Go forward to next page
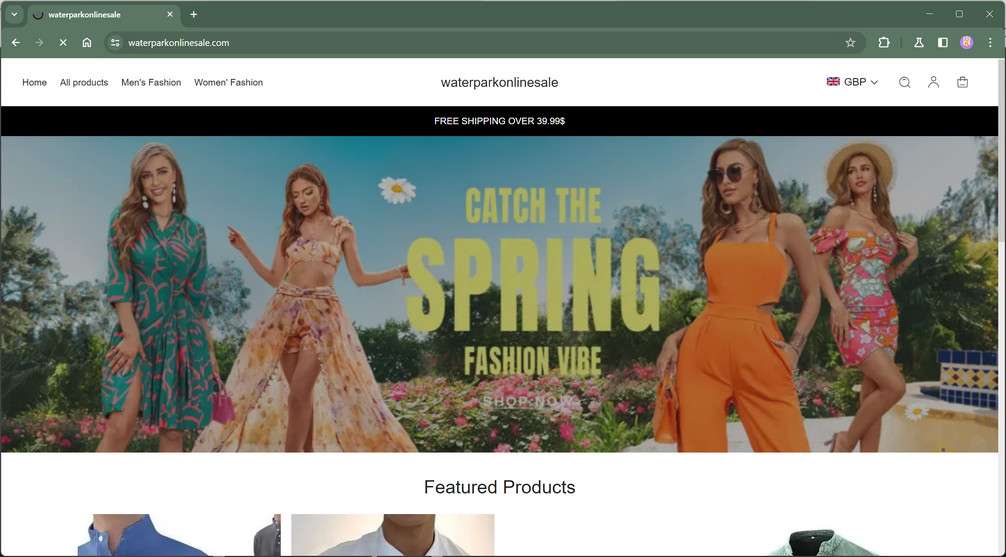 tap(39, 42)
